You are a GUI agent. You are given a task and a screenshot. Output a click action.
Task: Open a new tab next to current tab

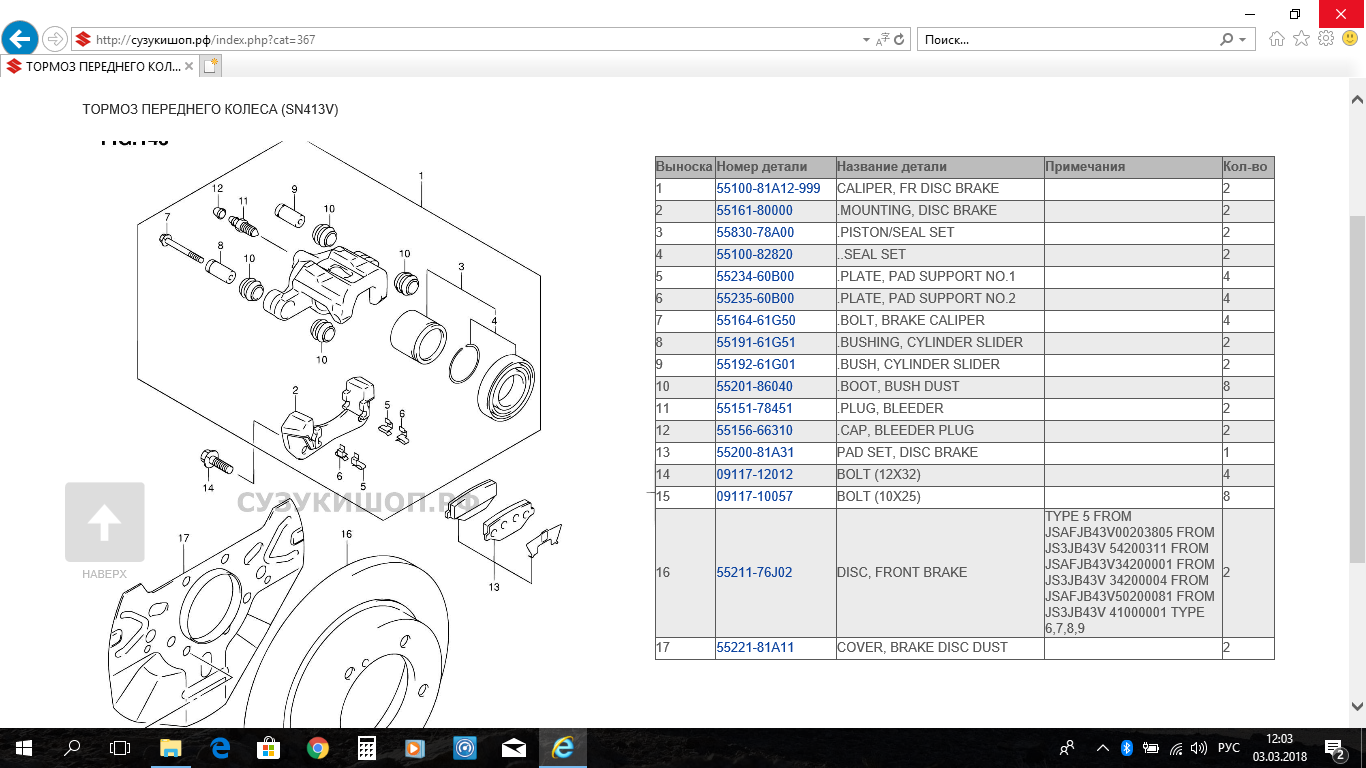pyautogui.click(x=210, y=66)
